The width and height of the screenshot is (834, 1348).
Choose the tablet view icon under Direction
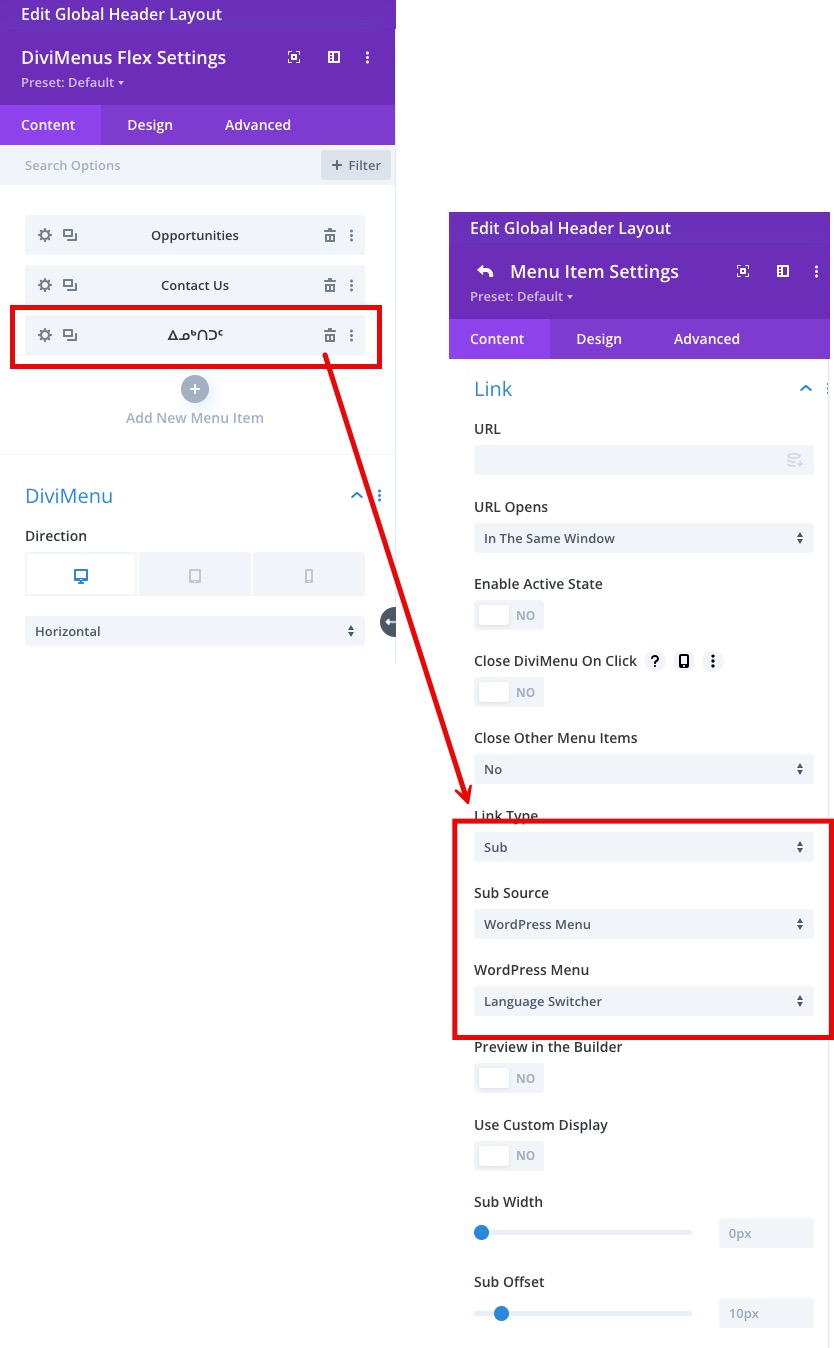pyautogui.click(x=195, y=575)
